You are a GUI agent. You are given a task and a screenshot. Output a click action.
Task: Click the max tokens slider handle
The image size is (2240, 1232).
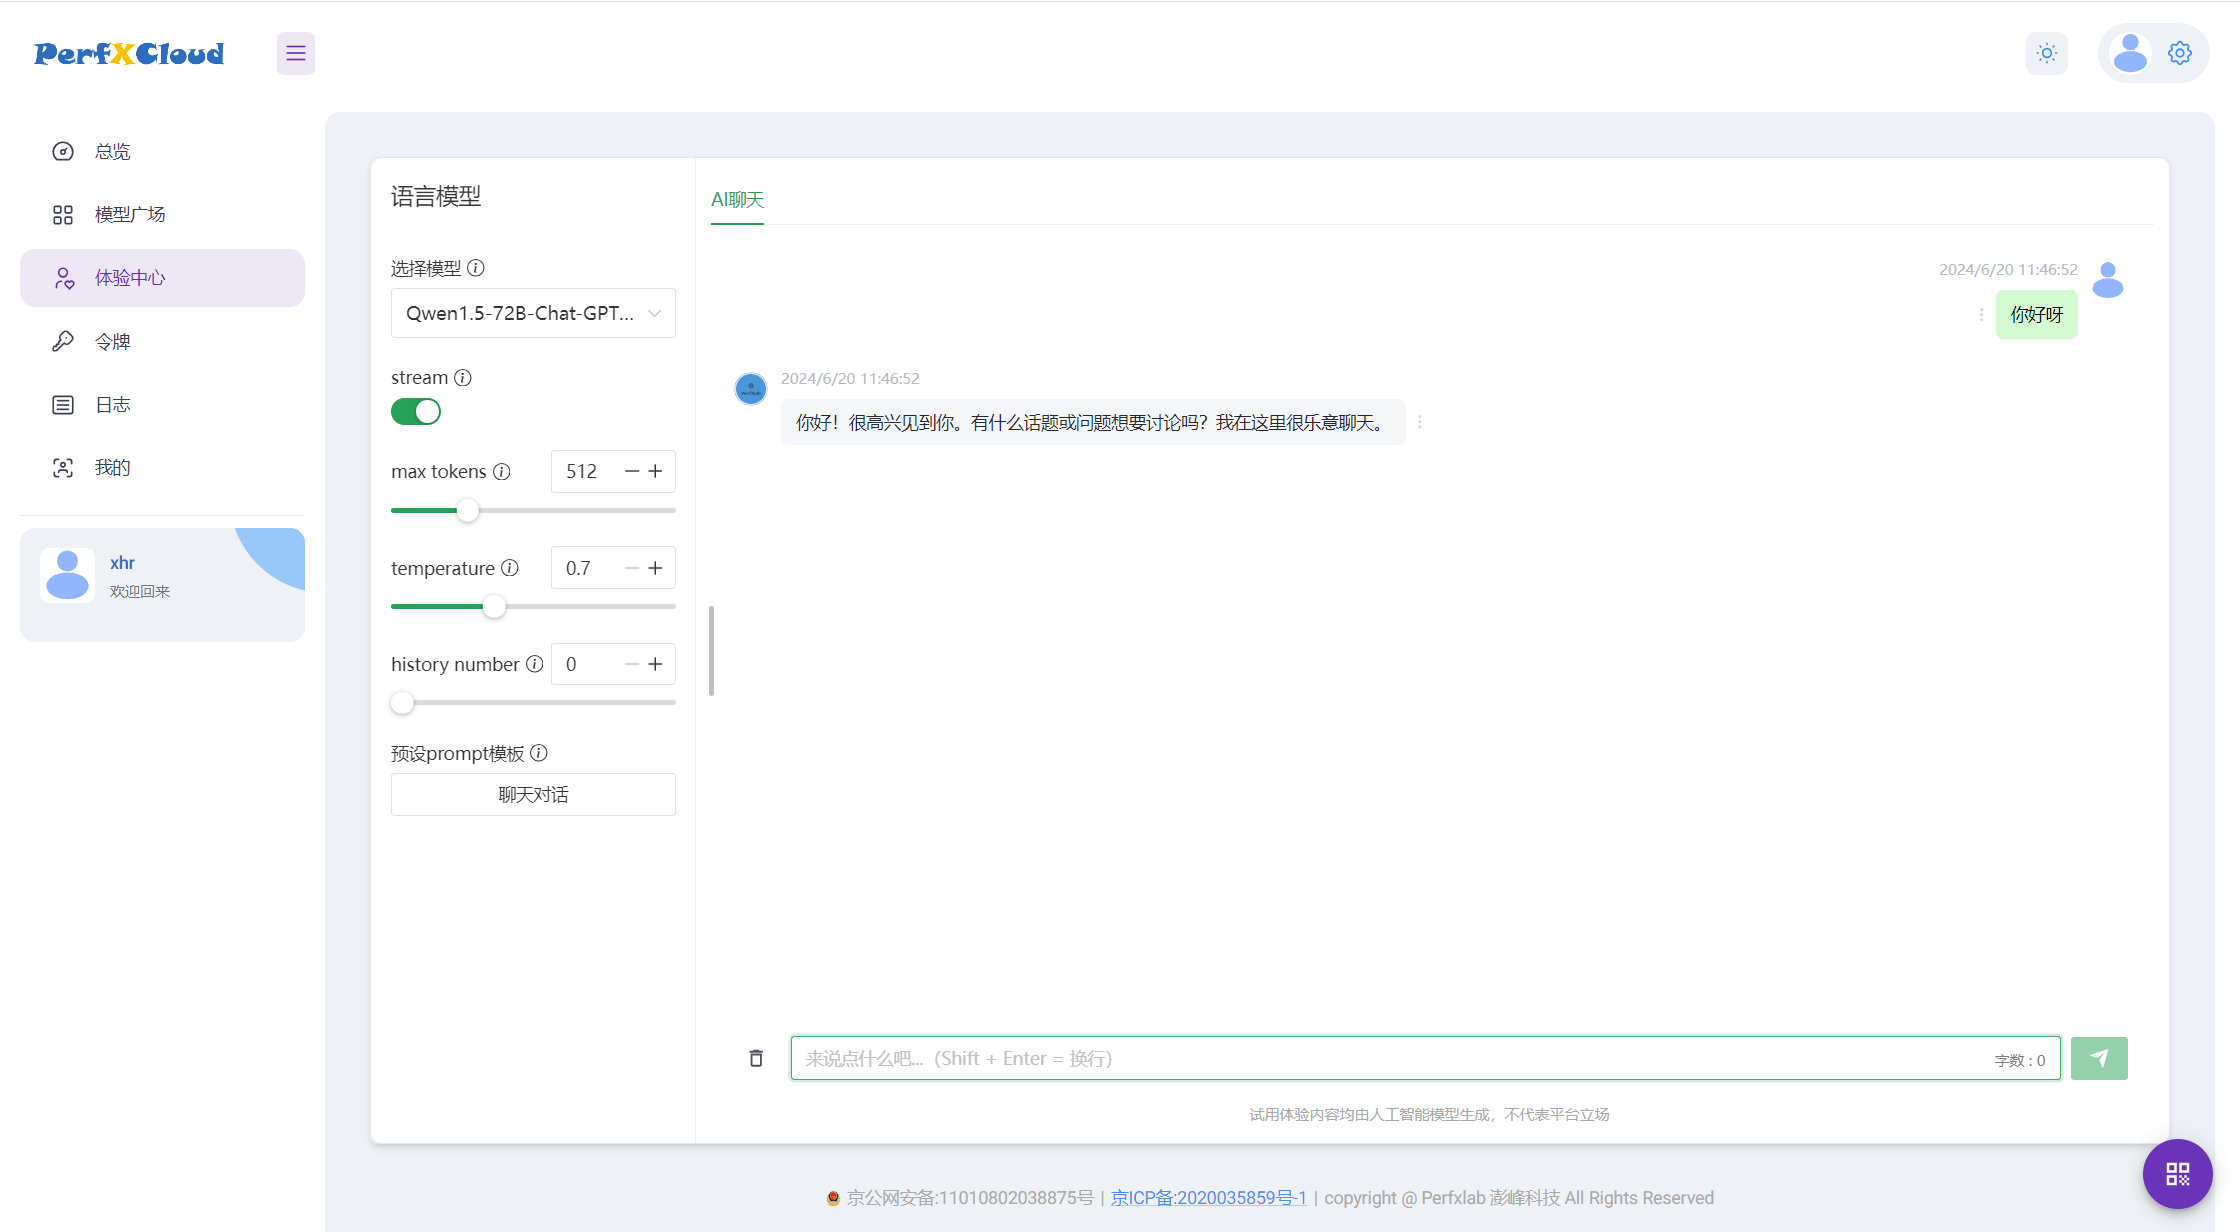coord(467,511)
